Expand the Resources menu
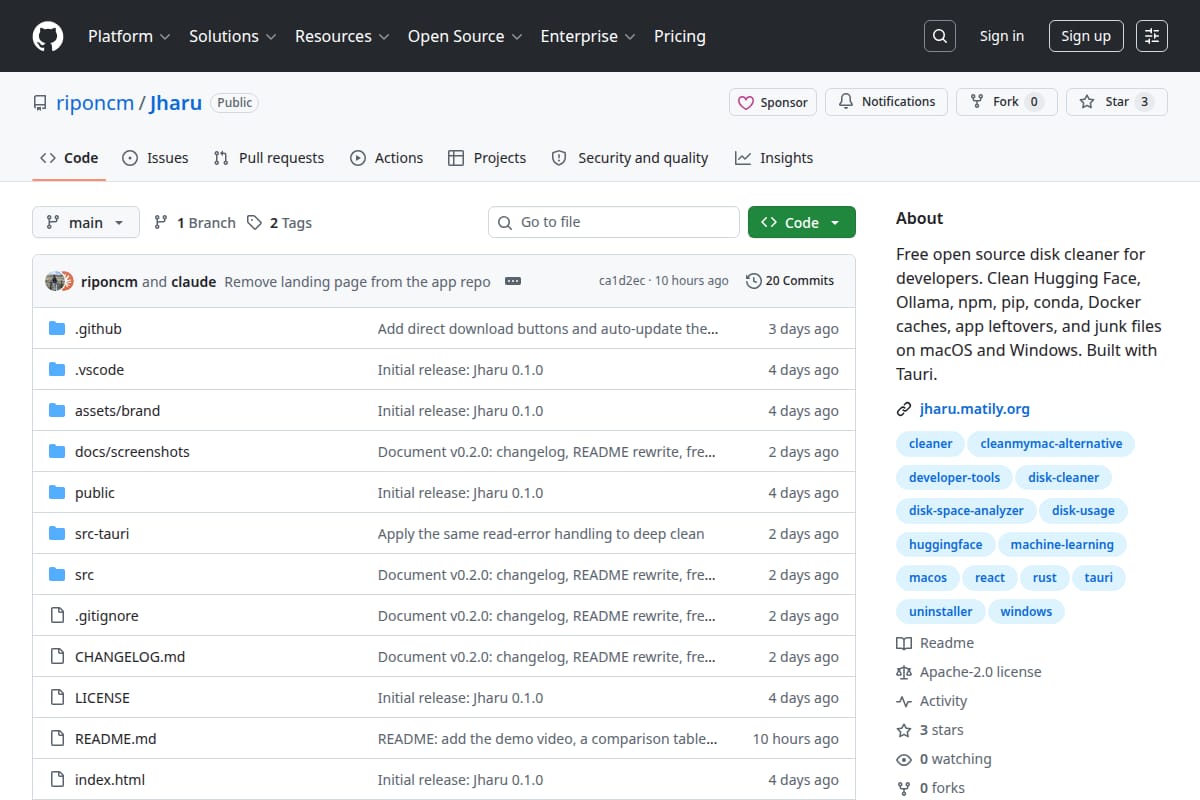Image resolution: width=1200 pixels, height=800 pixels. click(341, 36)
